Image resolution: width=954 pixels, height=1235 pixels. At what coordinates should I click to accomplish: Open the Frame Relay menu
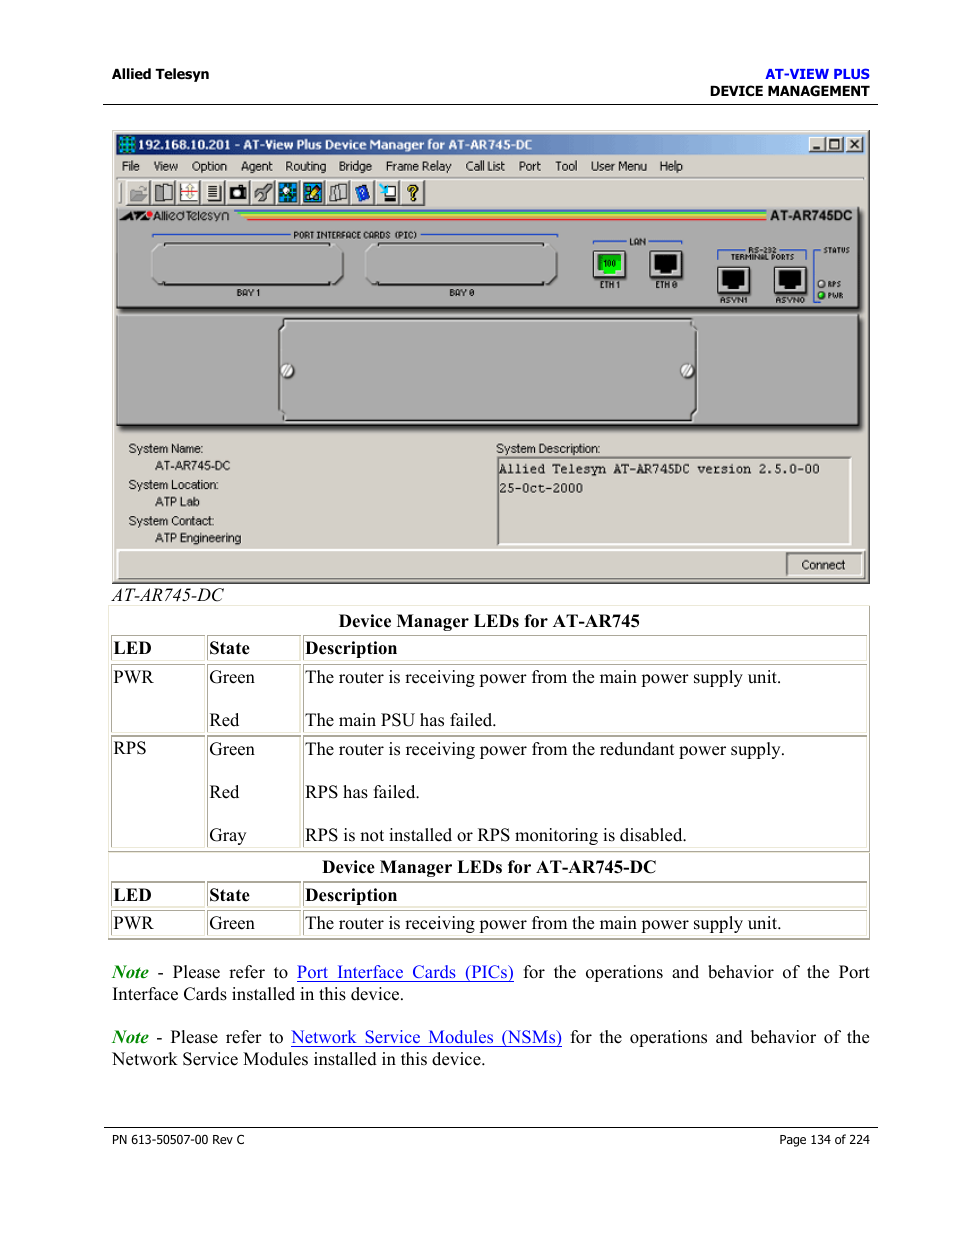[418, 166]
